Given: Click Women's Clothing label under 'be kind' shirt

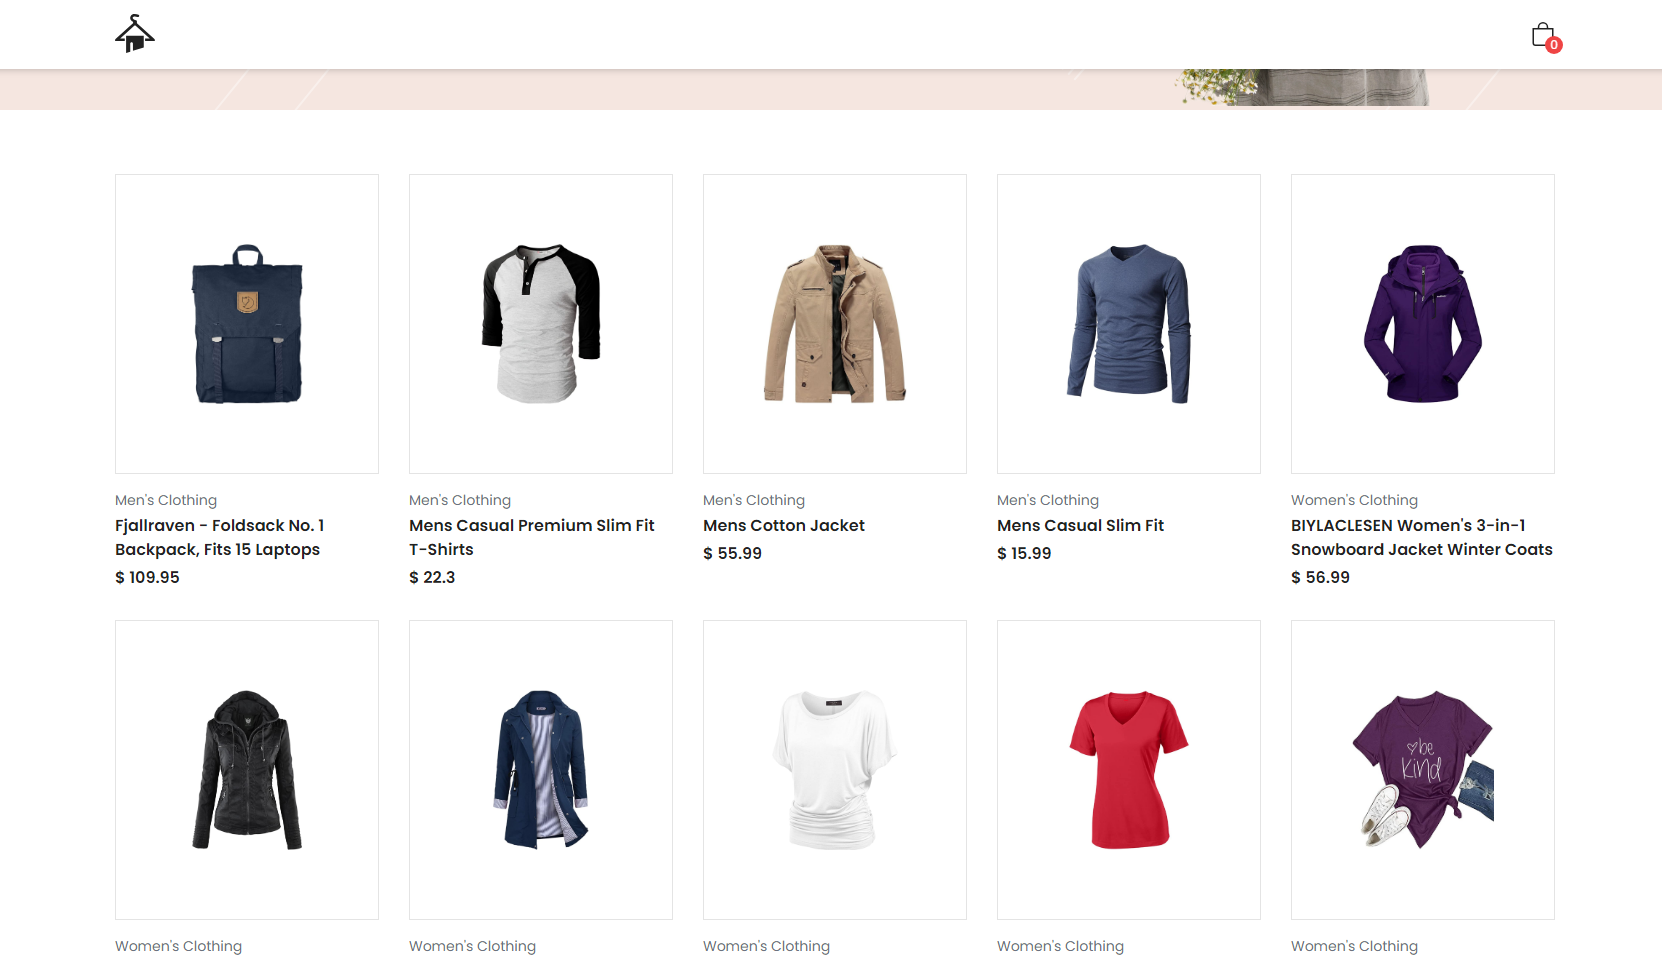Looking at the screenshot, I should click(x=1354, y=946).
